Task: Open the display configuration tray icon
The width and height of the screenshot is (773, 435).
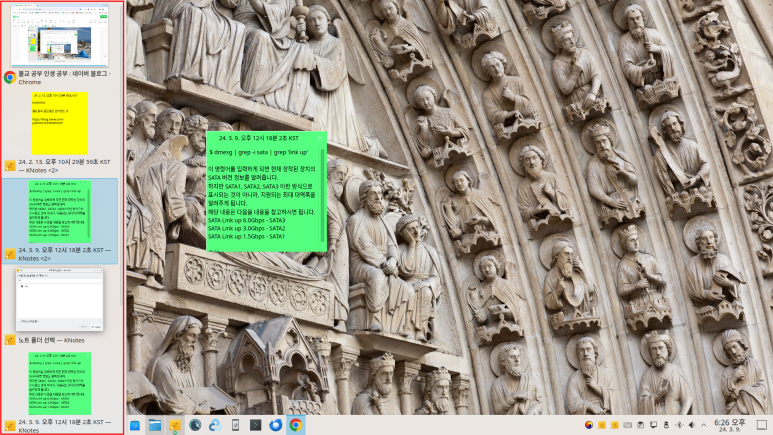Action: 653,425
